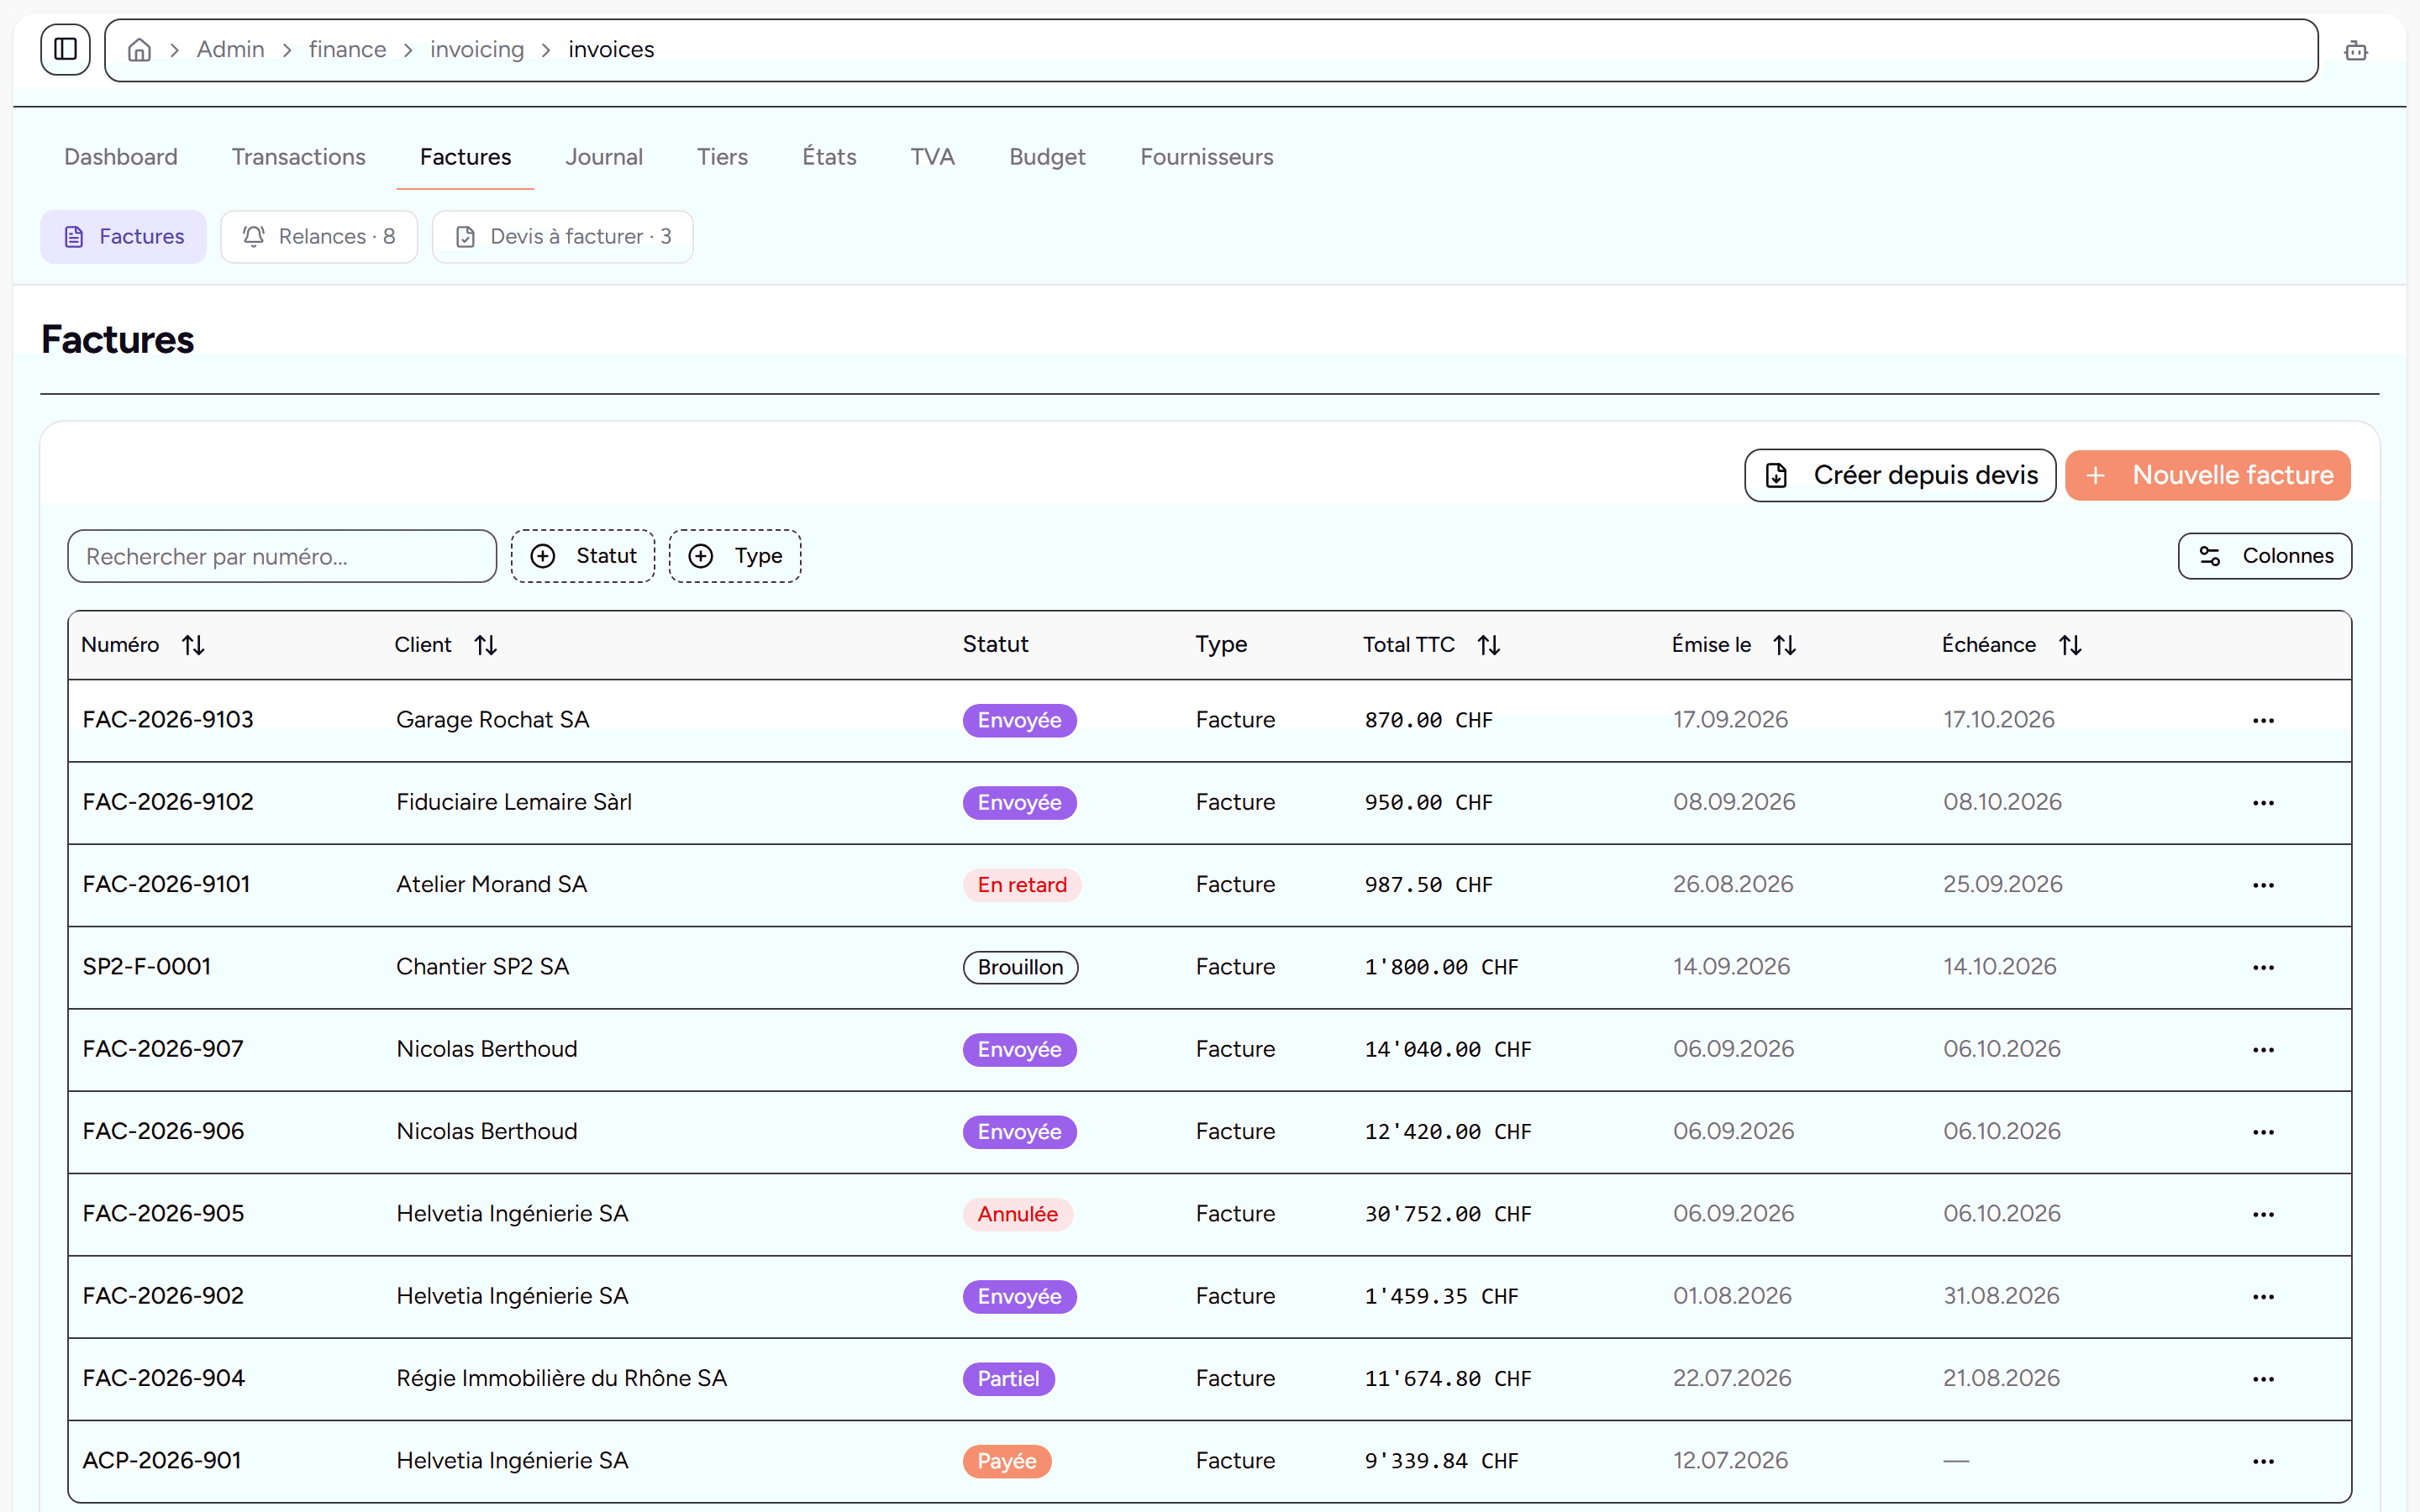Open actions menu for FAC-2026-9103

[x=2263, y=720]
